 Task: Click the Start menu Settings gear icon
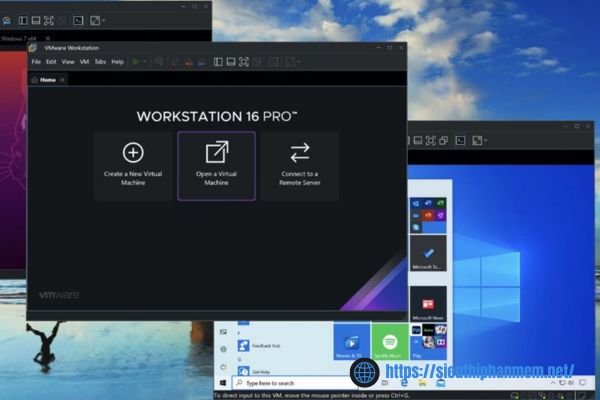pyautogui.click(x=223, y=349)
